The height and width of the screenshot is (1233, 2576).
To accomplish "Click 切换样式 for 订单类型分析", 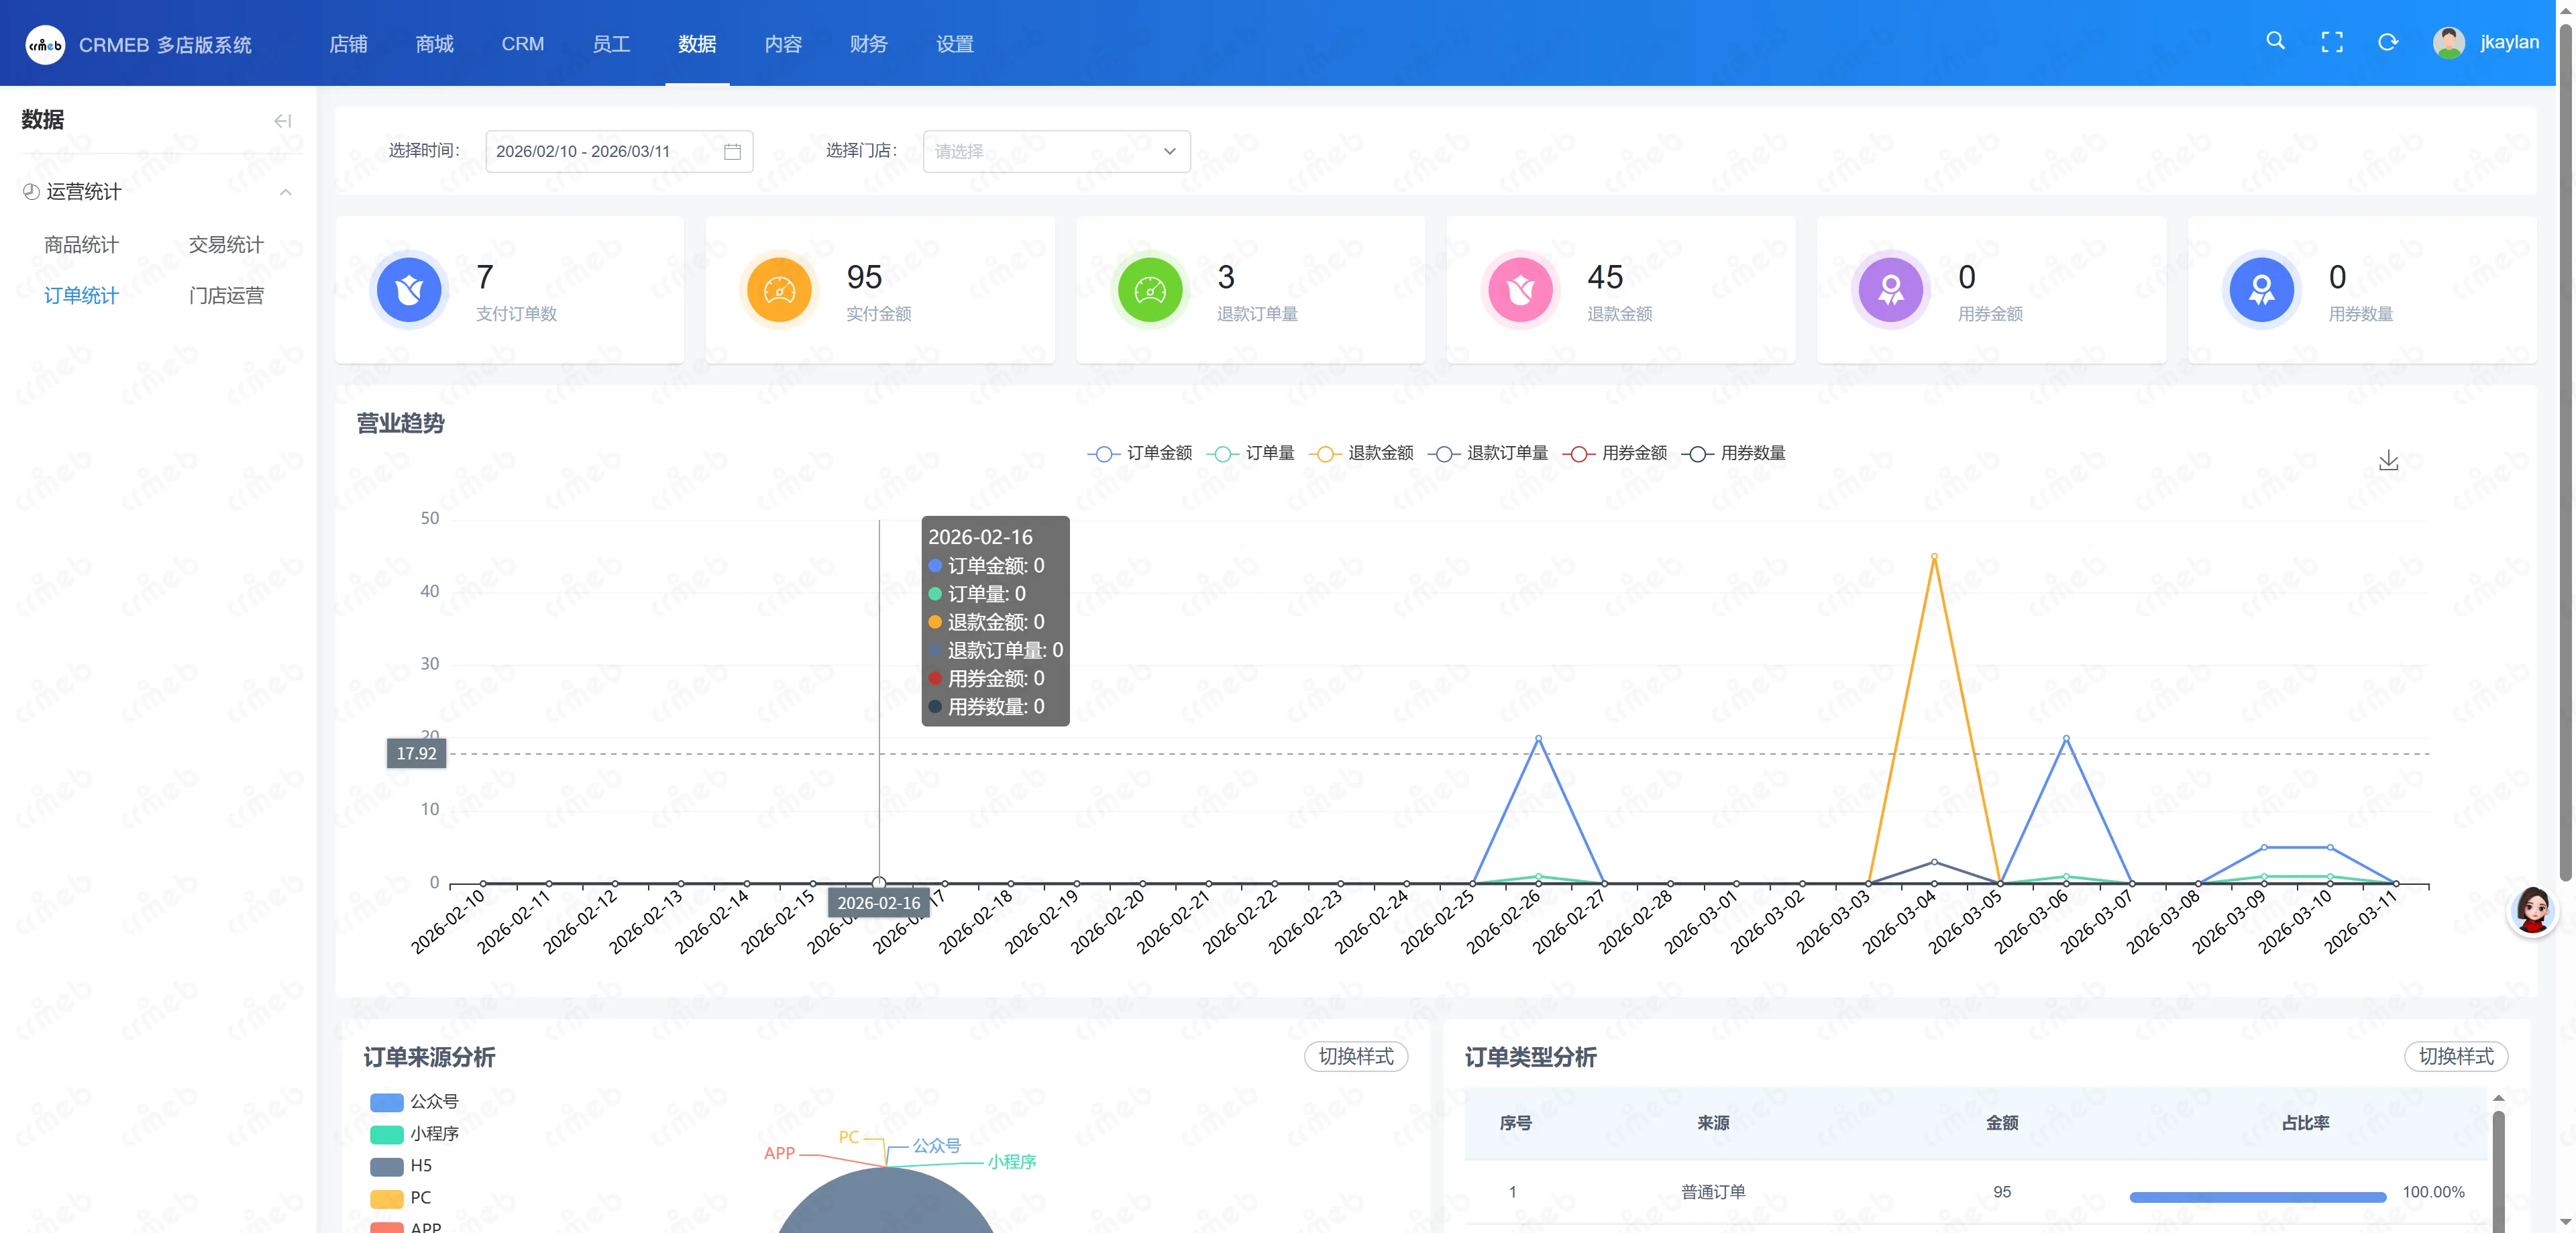I will [x=2455, y=1056].
